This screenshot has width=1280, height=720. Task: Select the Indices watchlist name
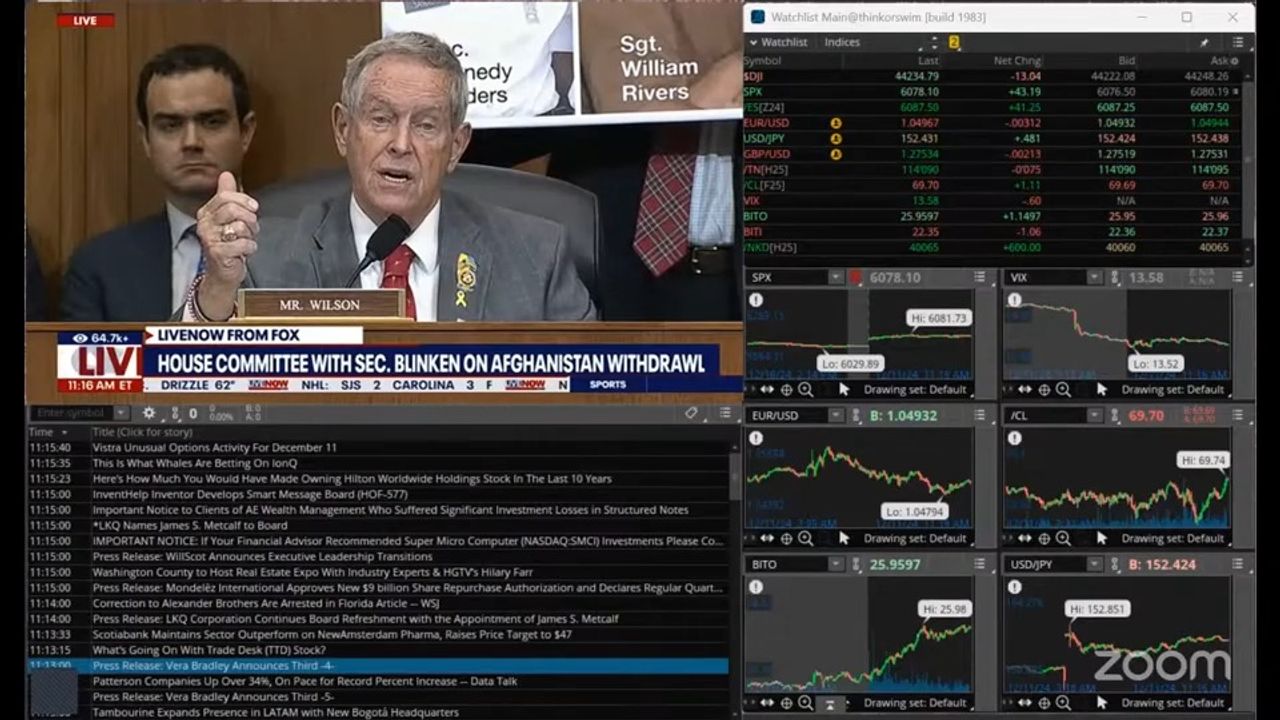click(x=841, y=42)
